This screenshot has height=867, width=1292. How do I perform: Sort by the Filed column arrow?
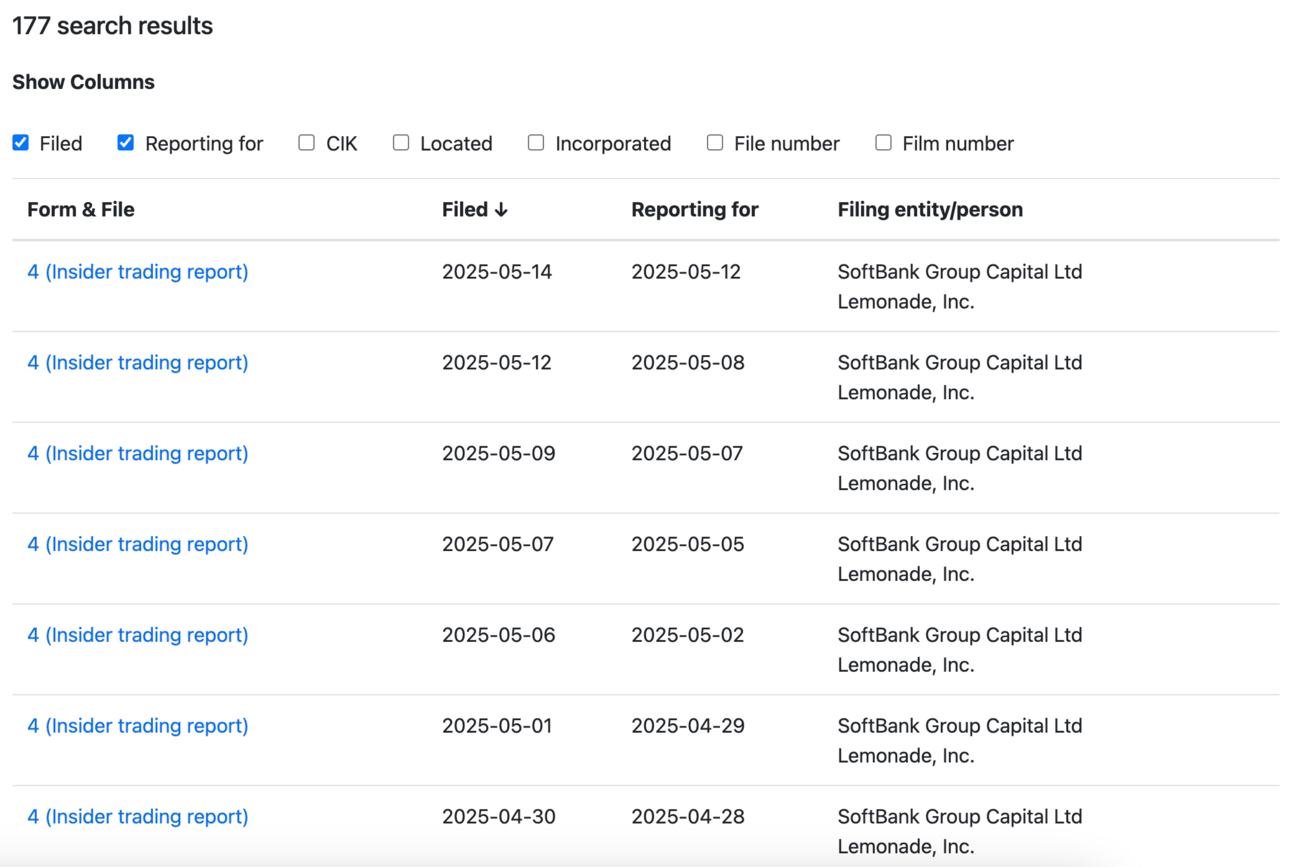501,210
